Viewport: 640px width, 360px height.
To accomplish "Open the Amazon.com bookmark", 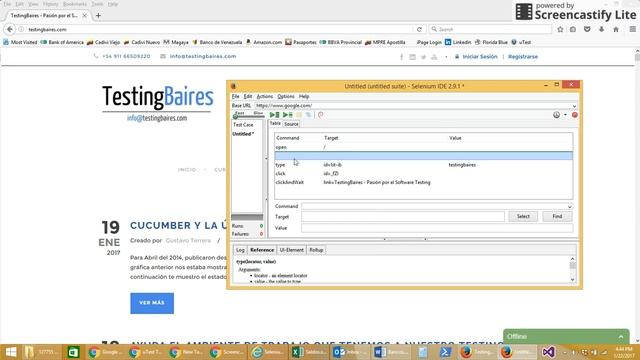I will coord(264,42).
